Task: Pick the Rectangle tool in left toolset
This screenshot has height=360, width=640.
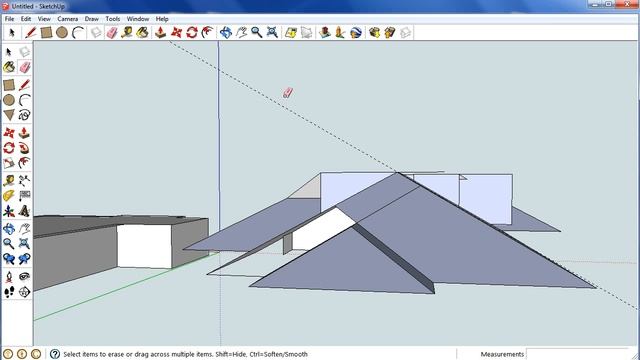Action: [x=9, y=85]
